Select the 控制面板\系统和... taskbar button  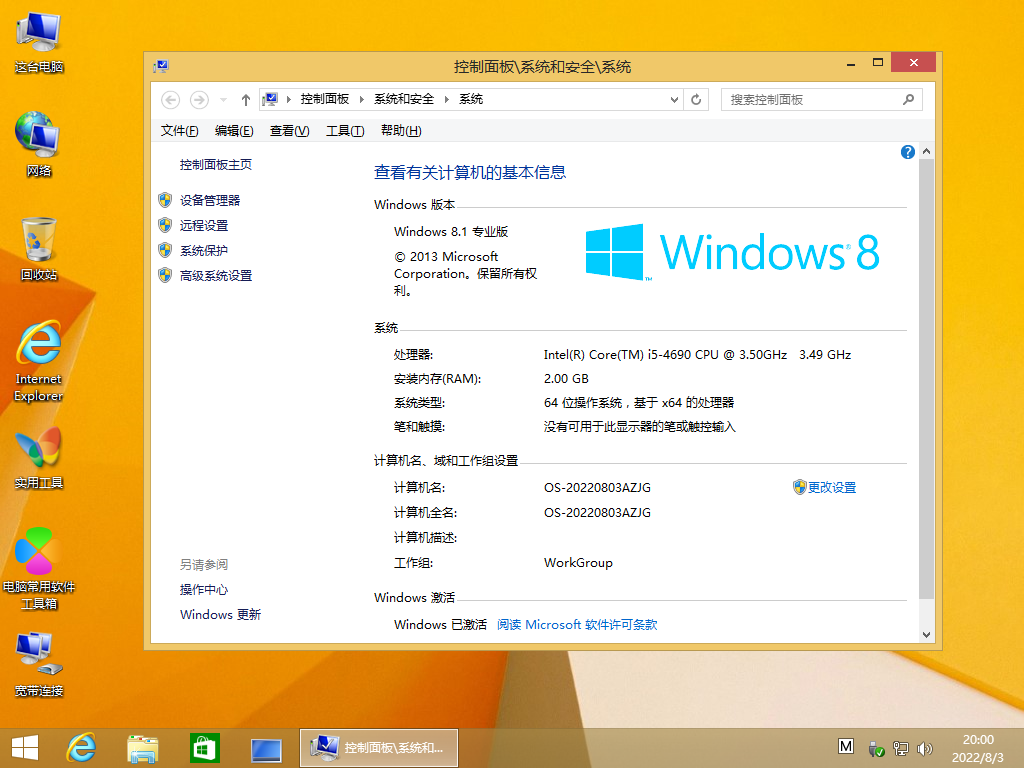(x=379, y=748)
